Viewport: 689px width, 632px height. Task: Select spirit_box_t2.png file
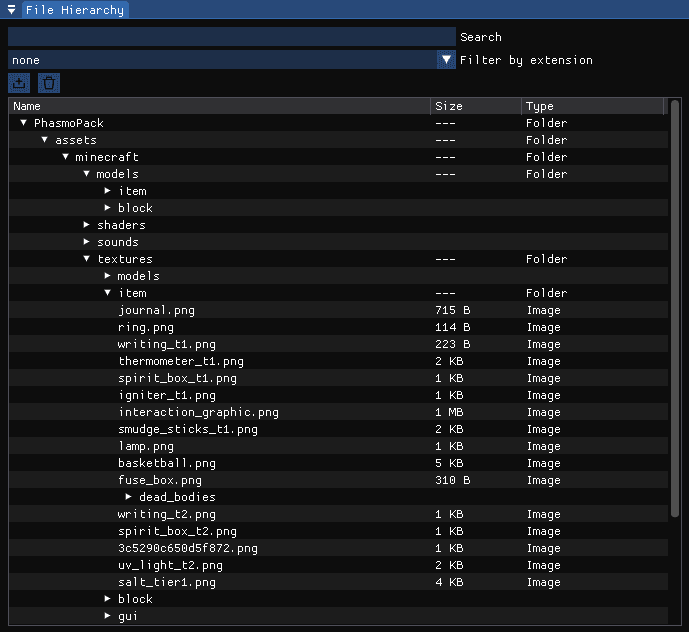[x=178, y=531]
